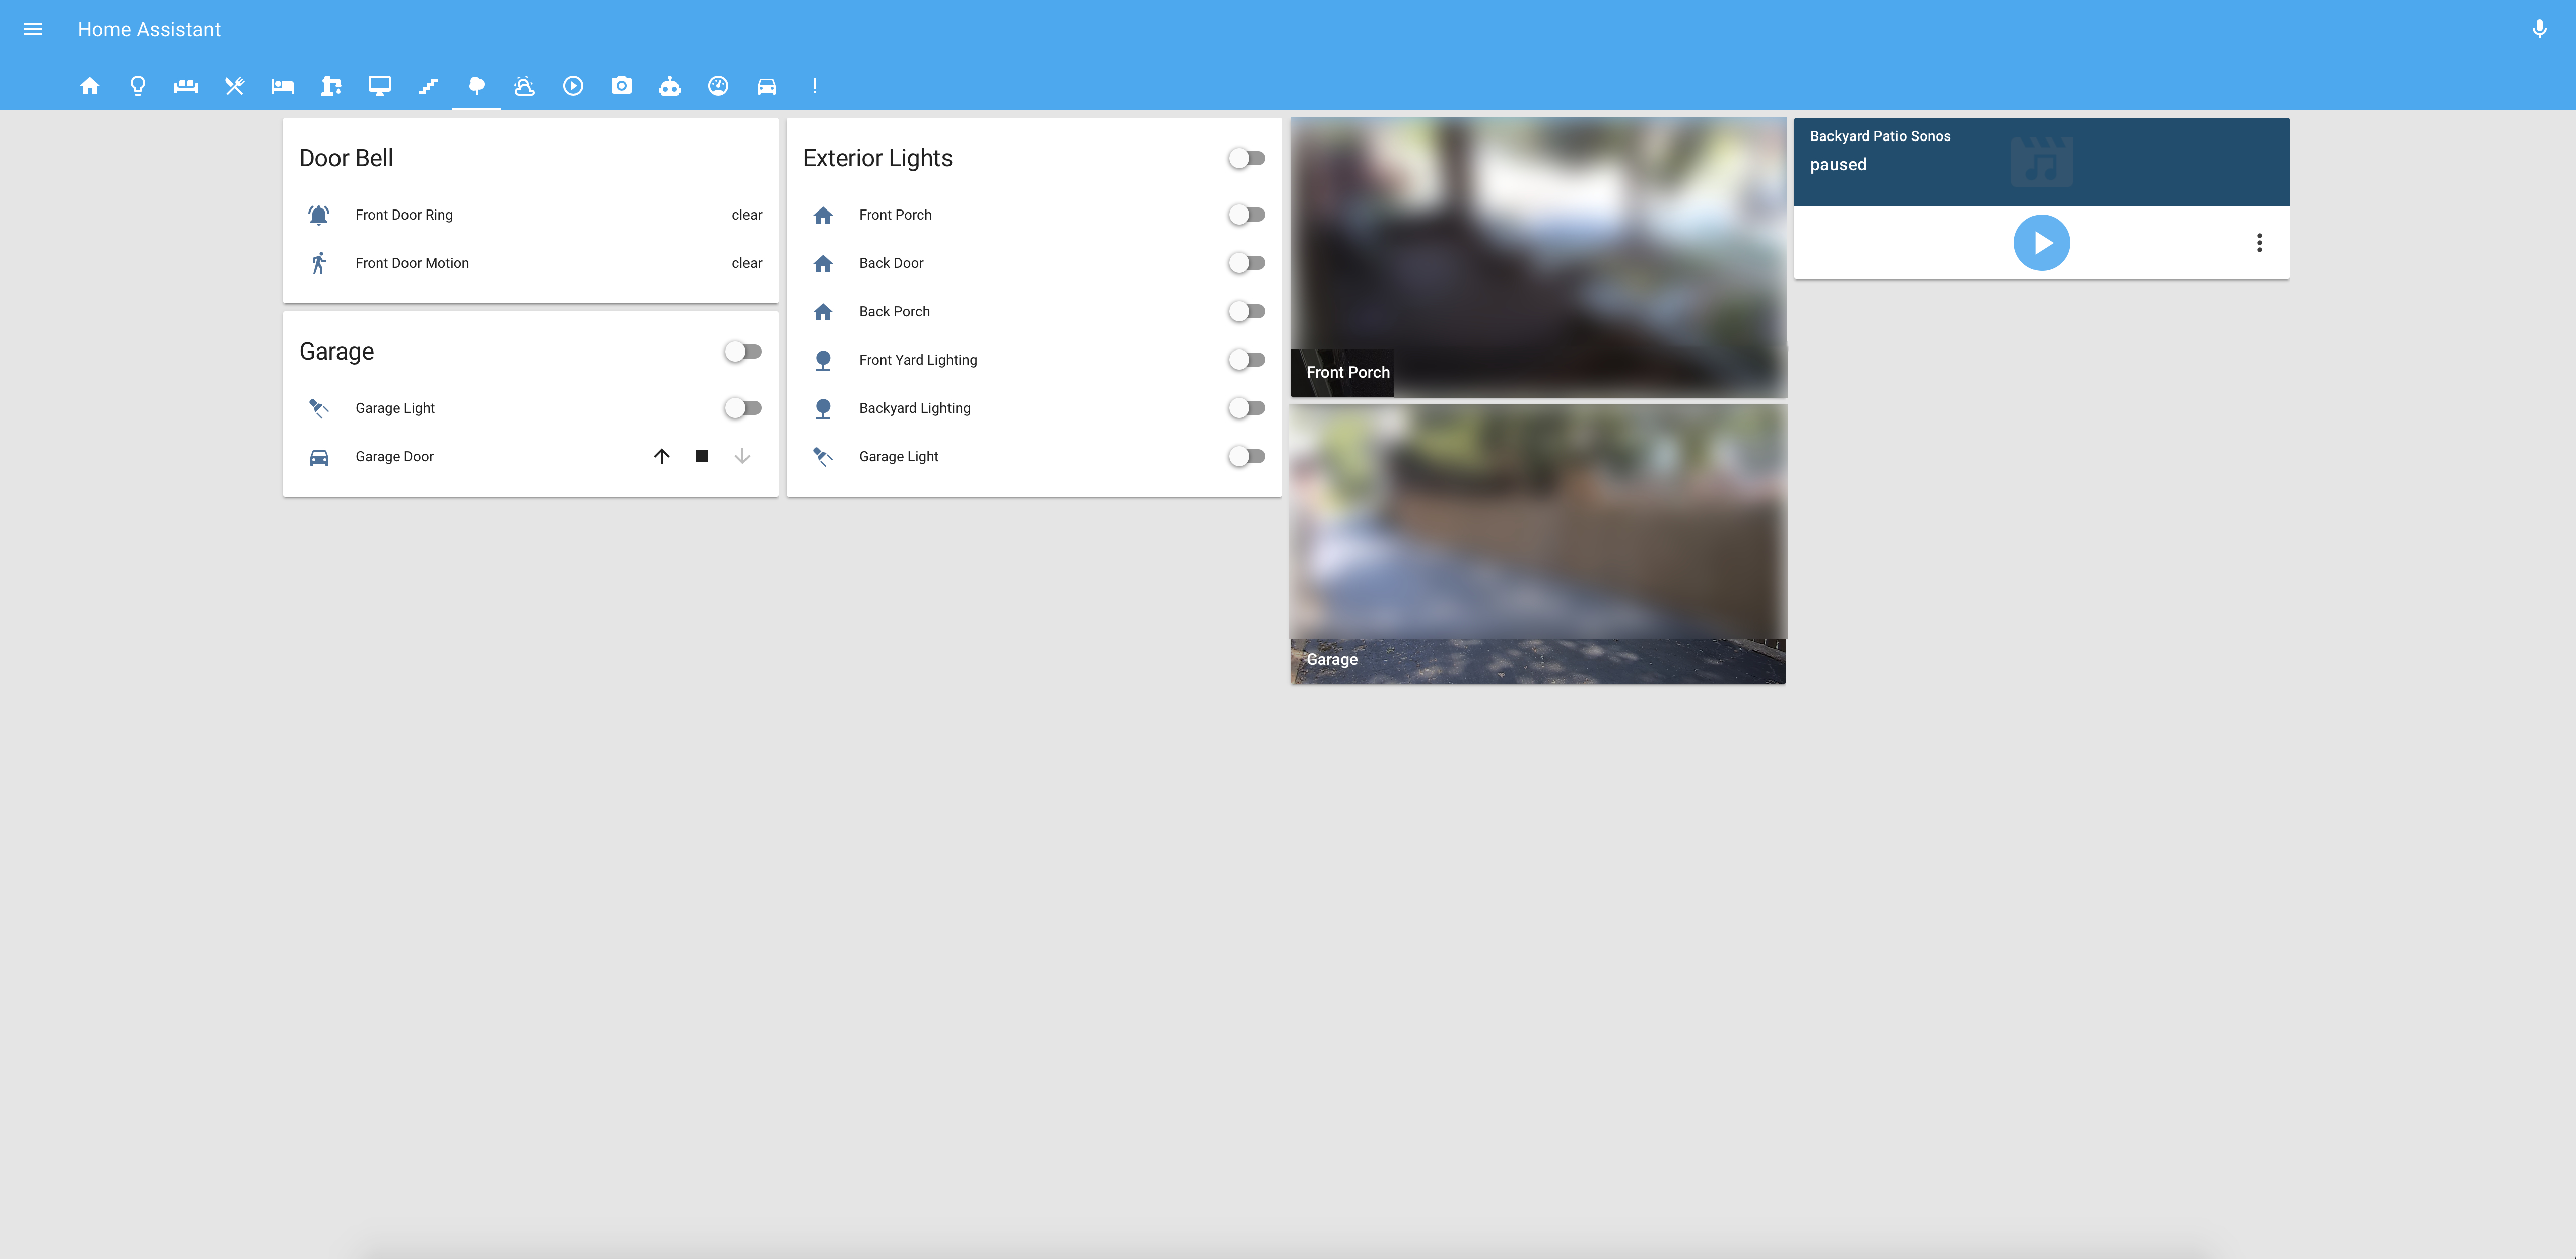2576x1259 pixels.
Task: Open the robot automation tab icon
Action: (x=669, y=86)
